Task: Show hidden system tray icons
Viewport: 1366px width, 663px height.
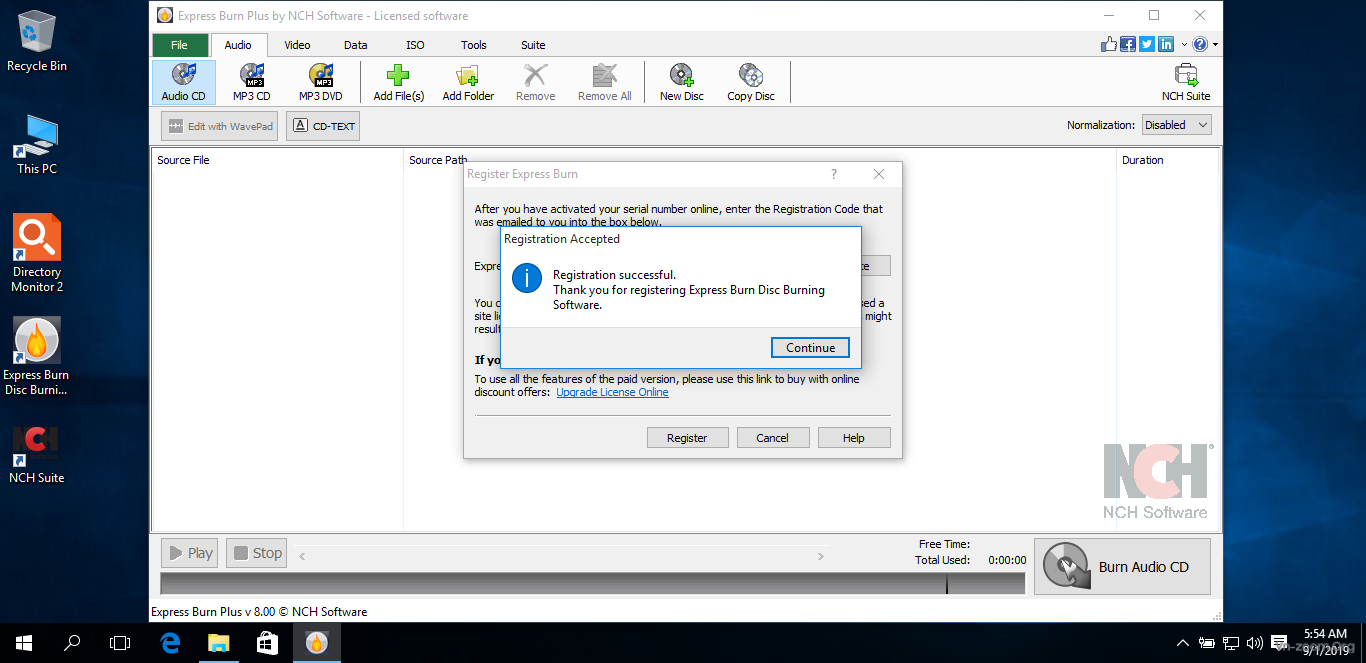Action: (1183, 643)
